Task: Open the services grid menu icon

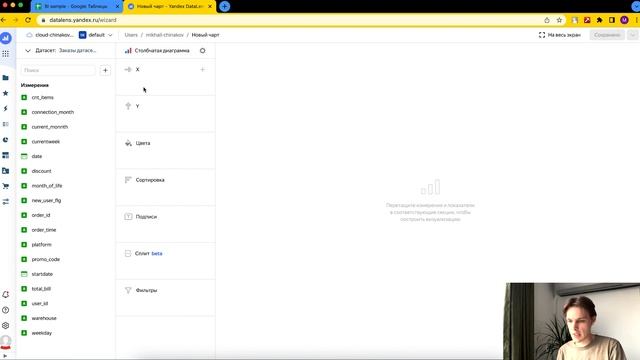Action: click(x=6, y=54)
